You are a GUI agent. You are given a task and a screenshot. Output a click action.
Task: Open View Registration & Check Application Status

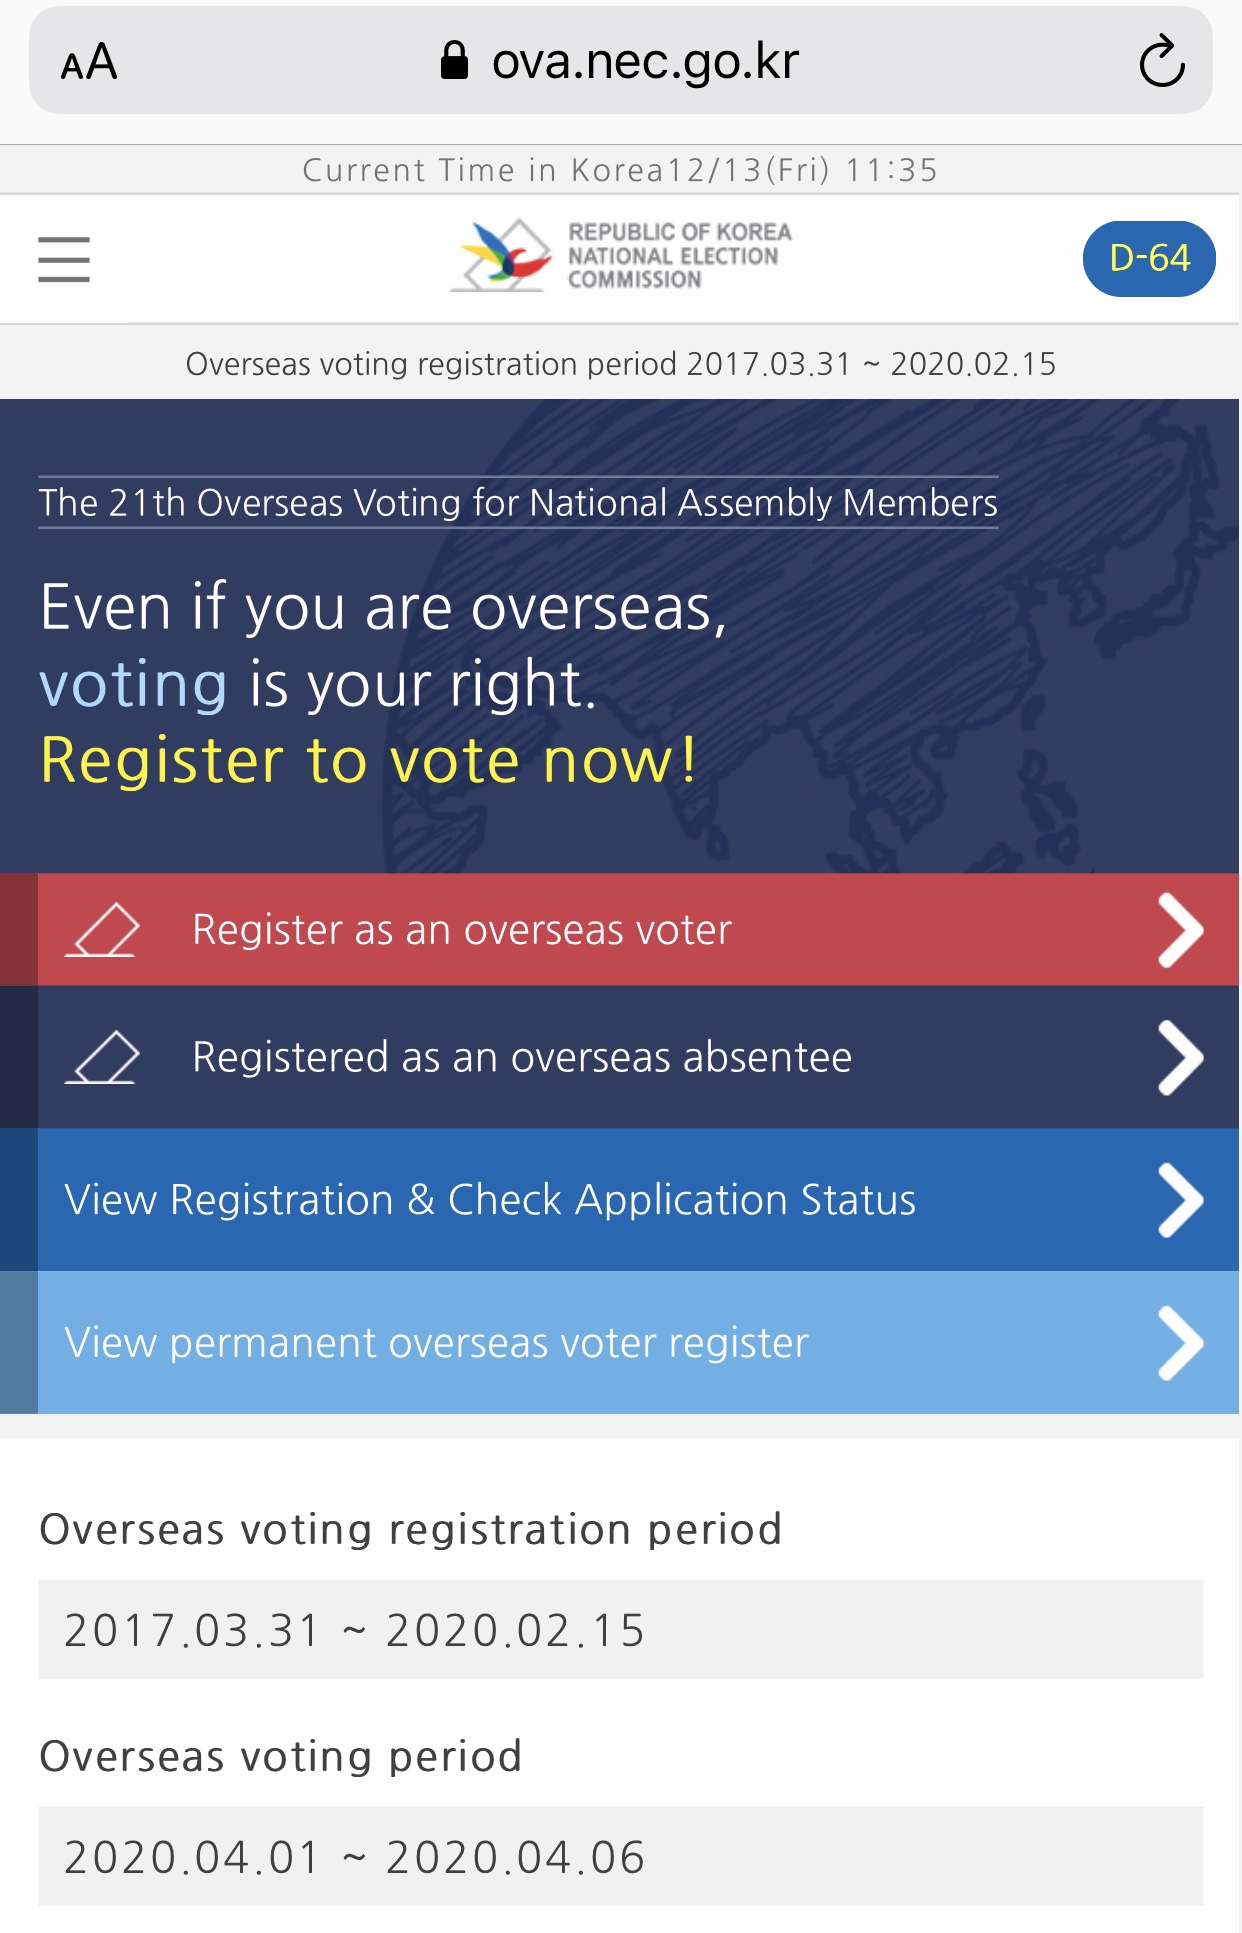(490, 1200)
